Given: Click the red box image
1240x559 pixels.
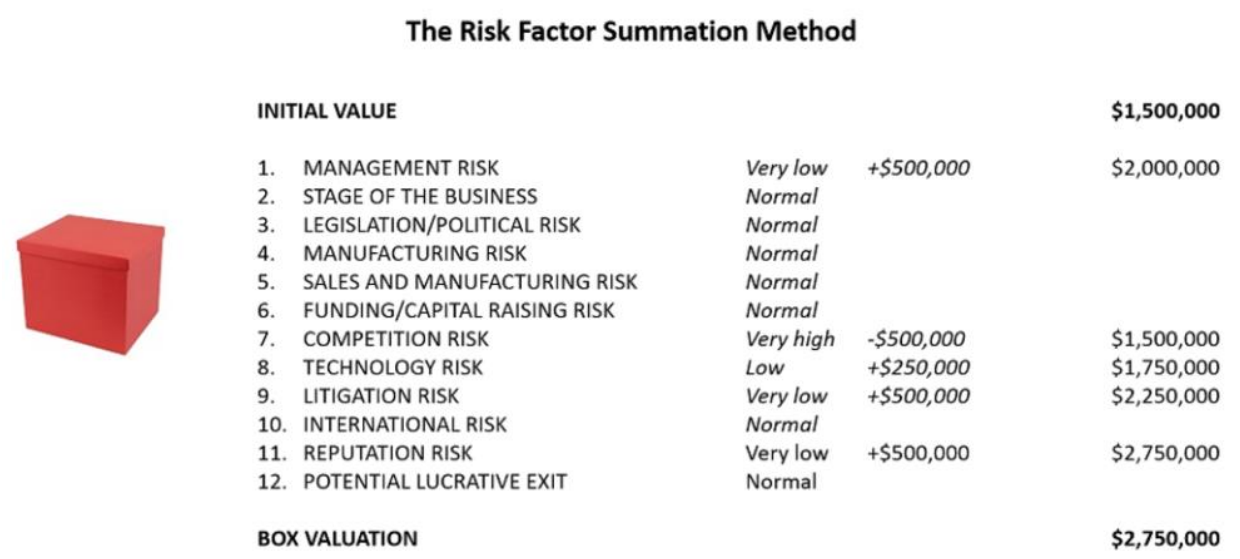Looking at the screenshot, I should pyautogui.click(x=90, y=283).
